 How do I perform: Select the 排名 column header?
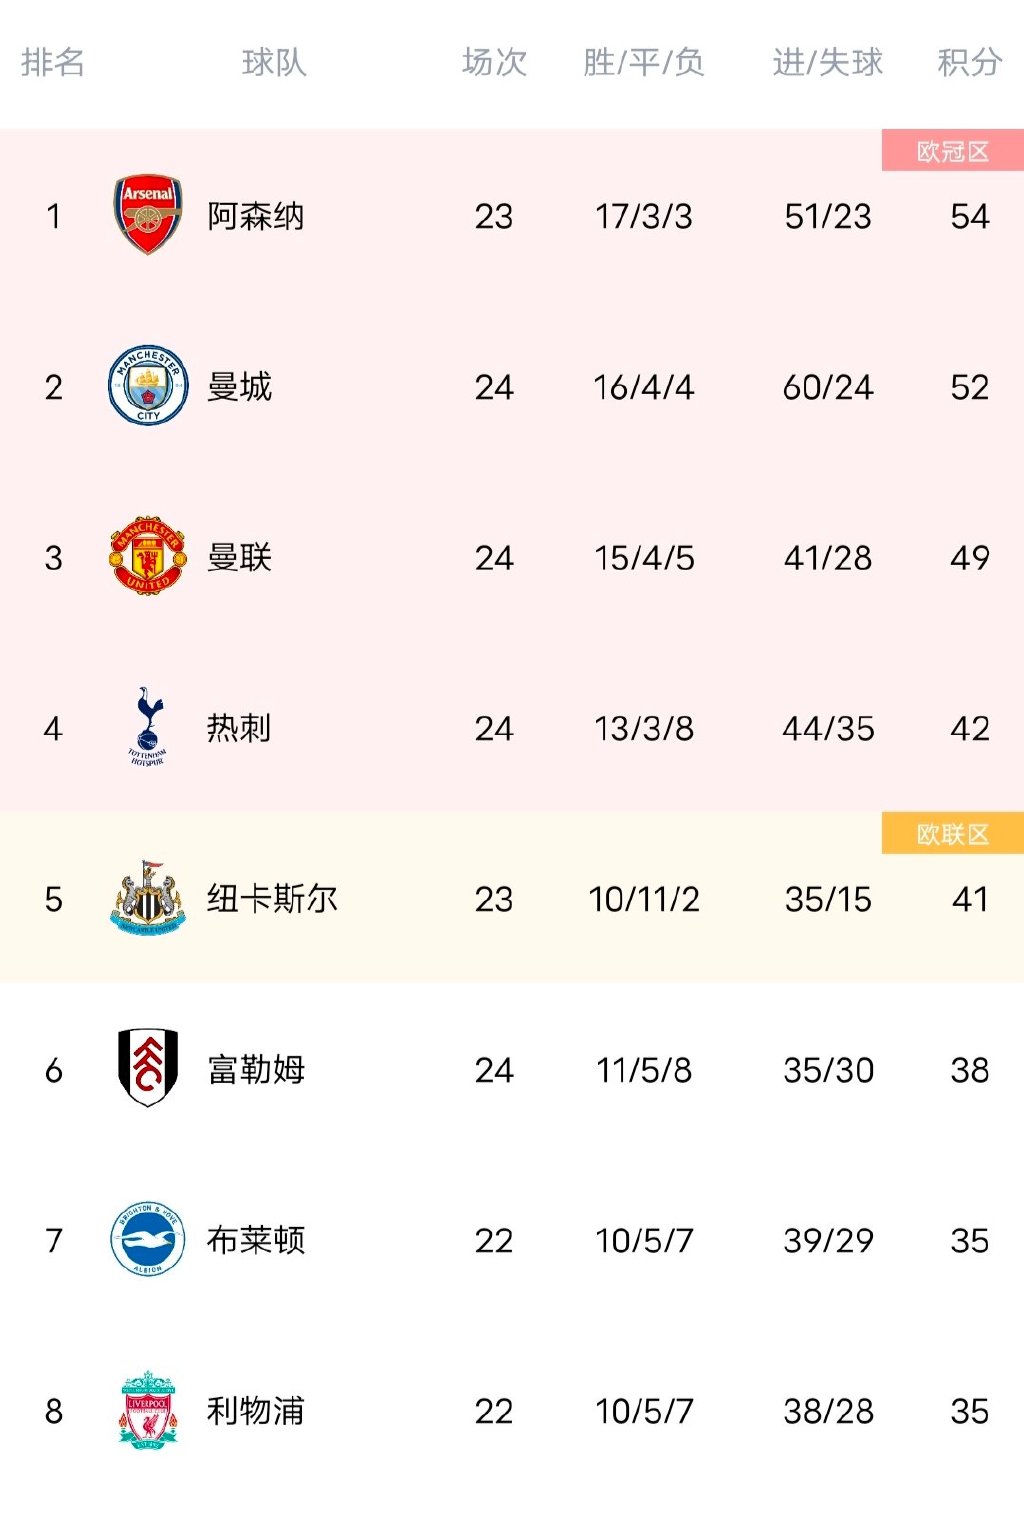52,63
